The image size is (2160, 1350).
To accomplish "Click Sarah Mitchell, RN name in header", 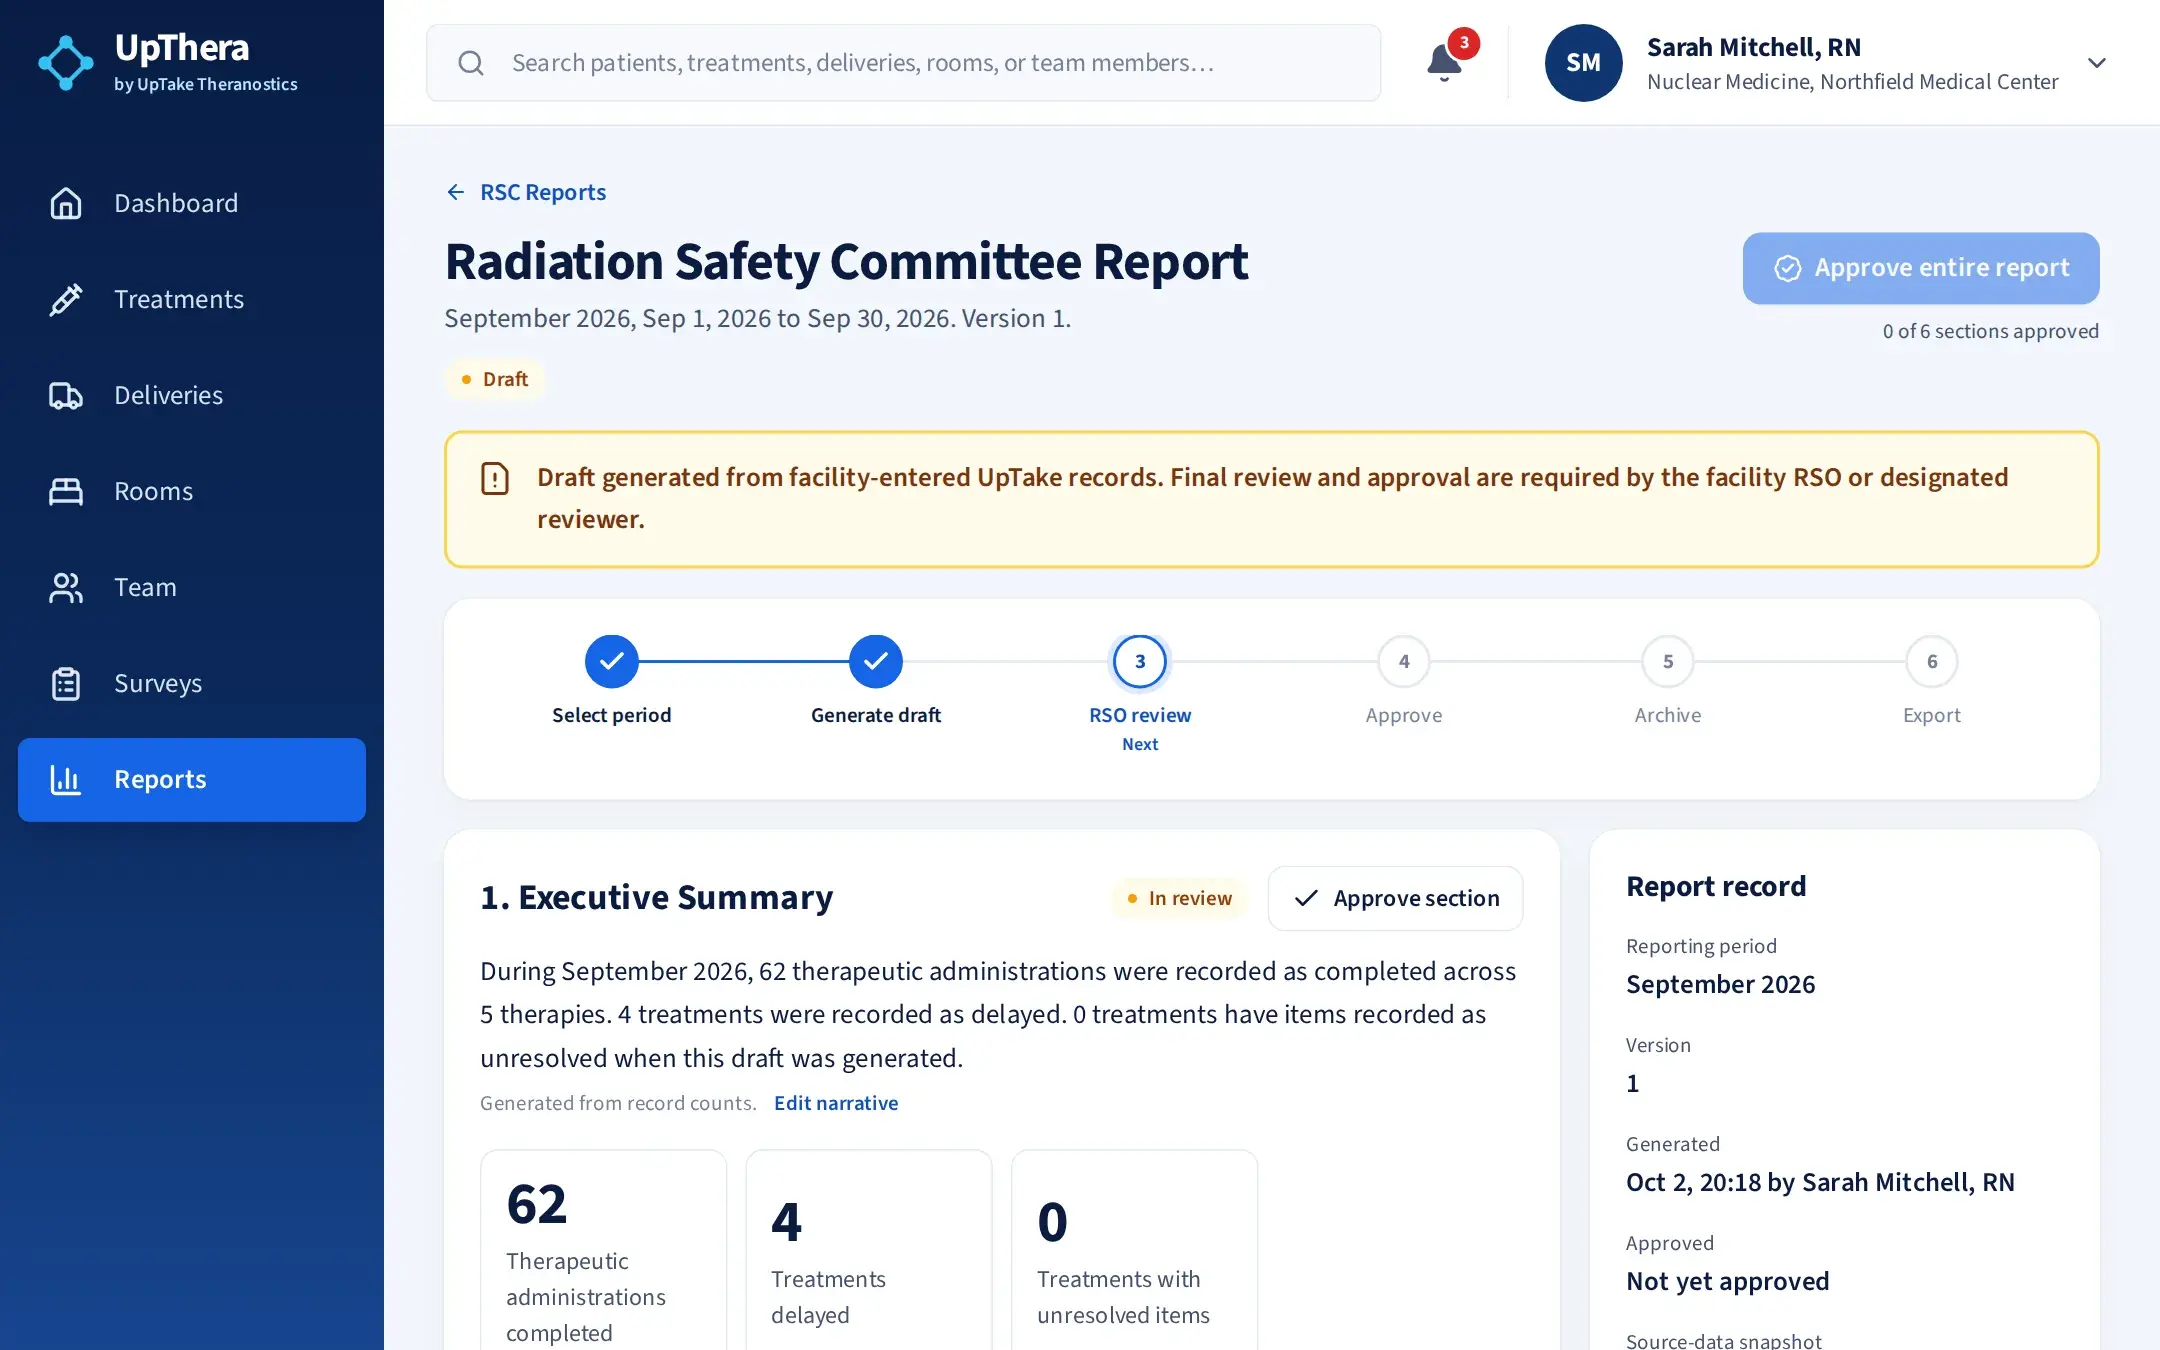I will (x=1753, y=47).
